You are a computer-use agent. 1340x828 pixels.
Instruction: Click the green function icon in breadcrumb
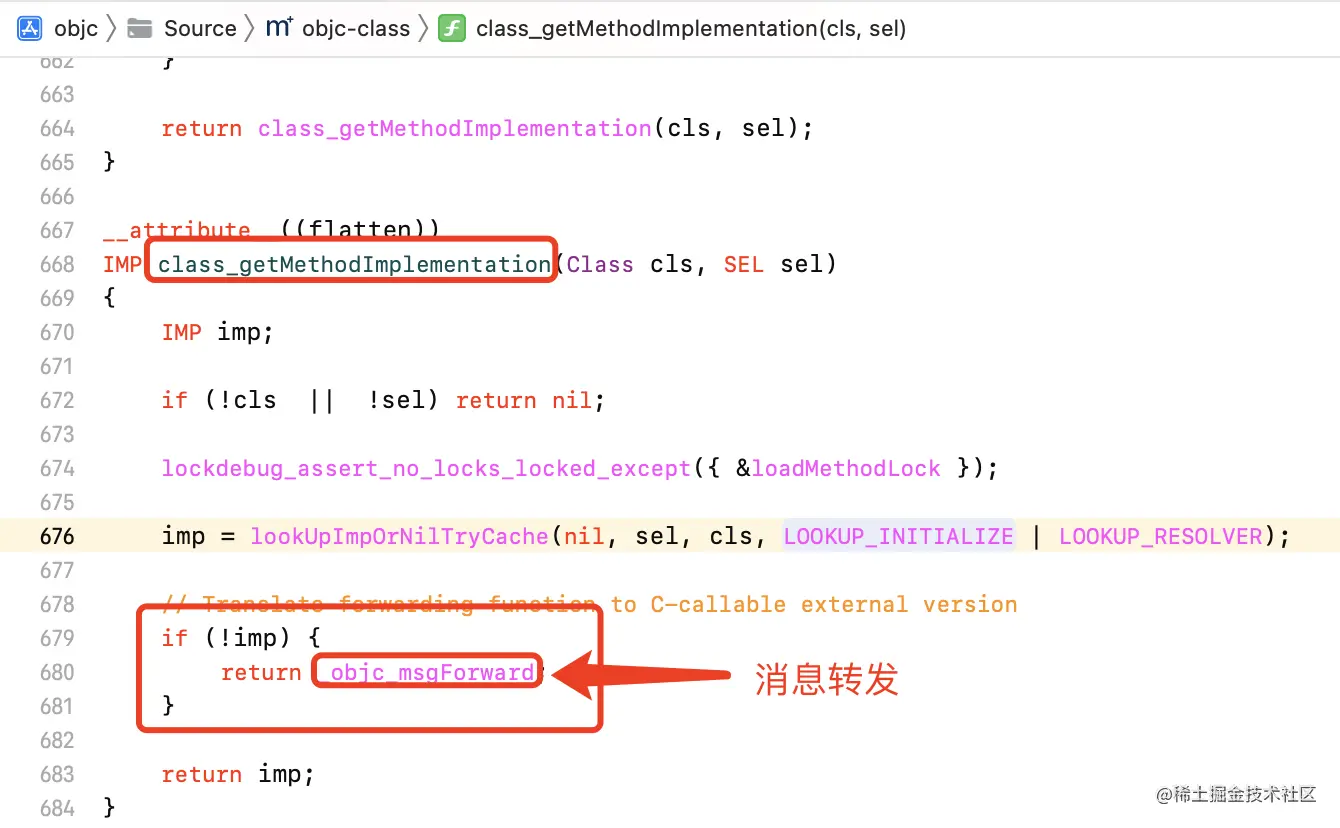[x=452, y=28]
